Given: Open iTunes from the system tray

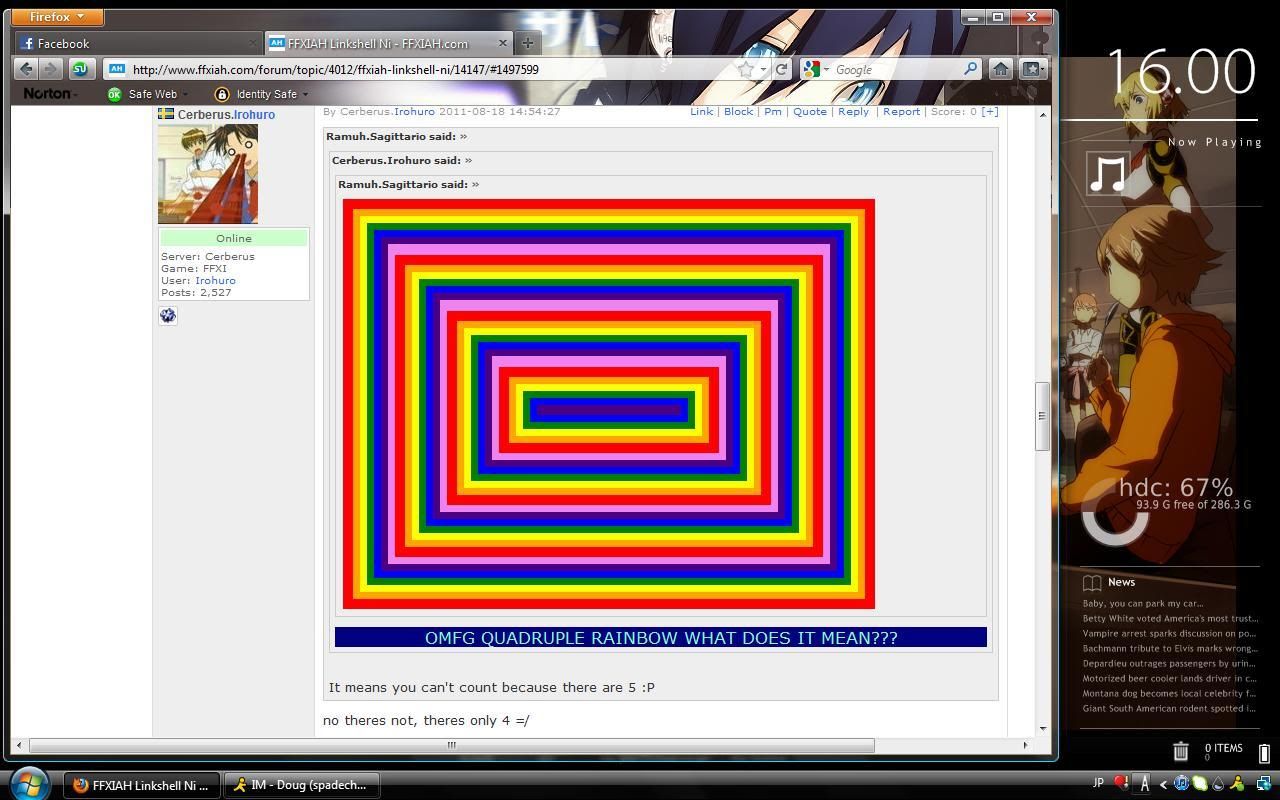Looking at the screenshot, I should click(1182, 784).
